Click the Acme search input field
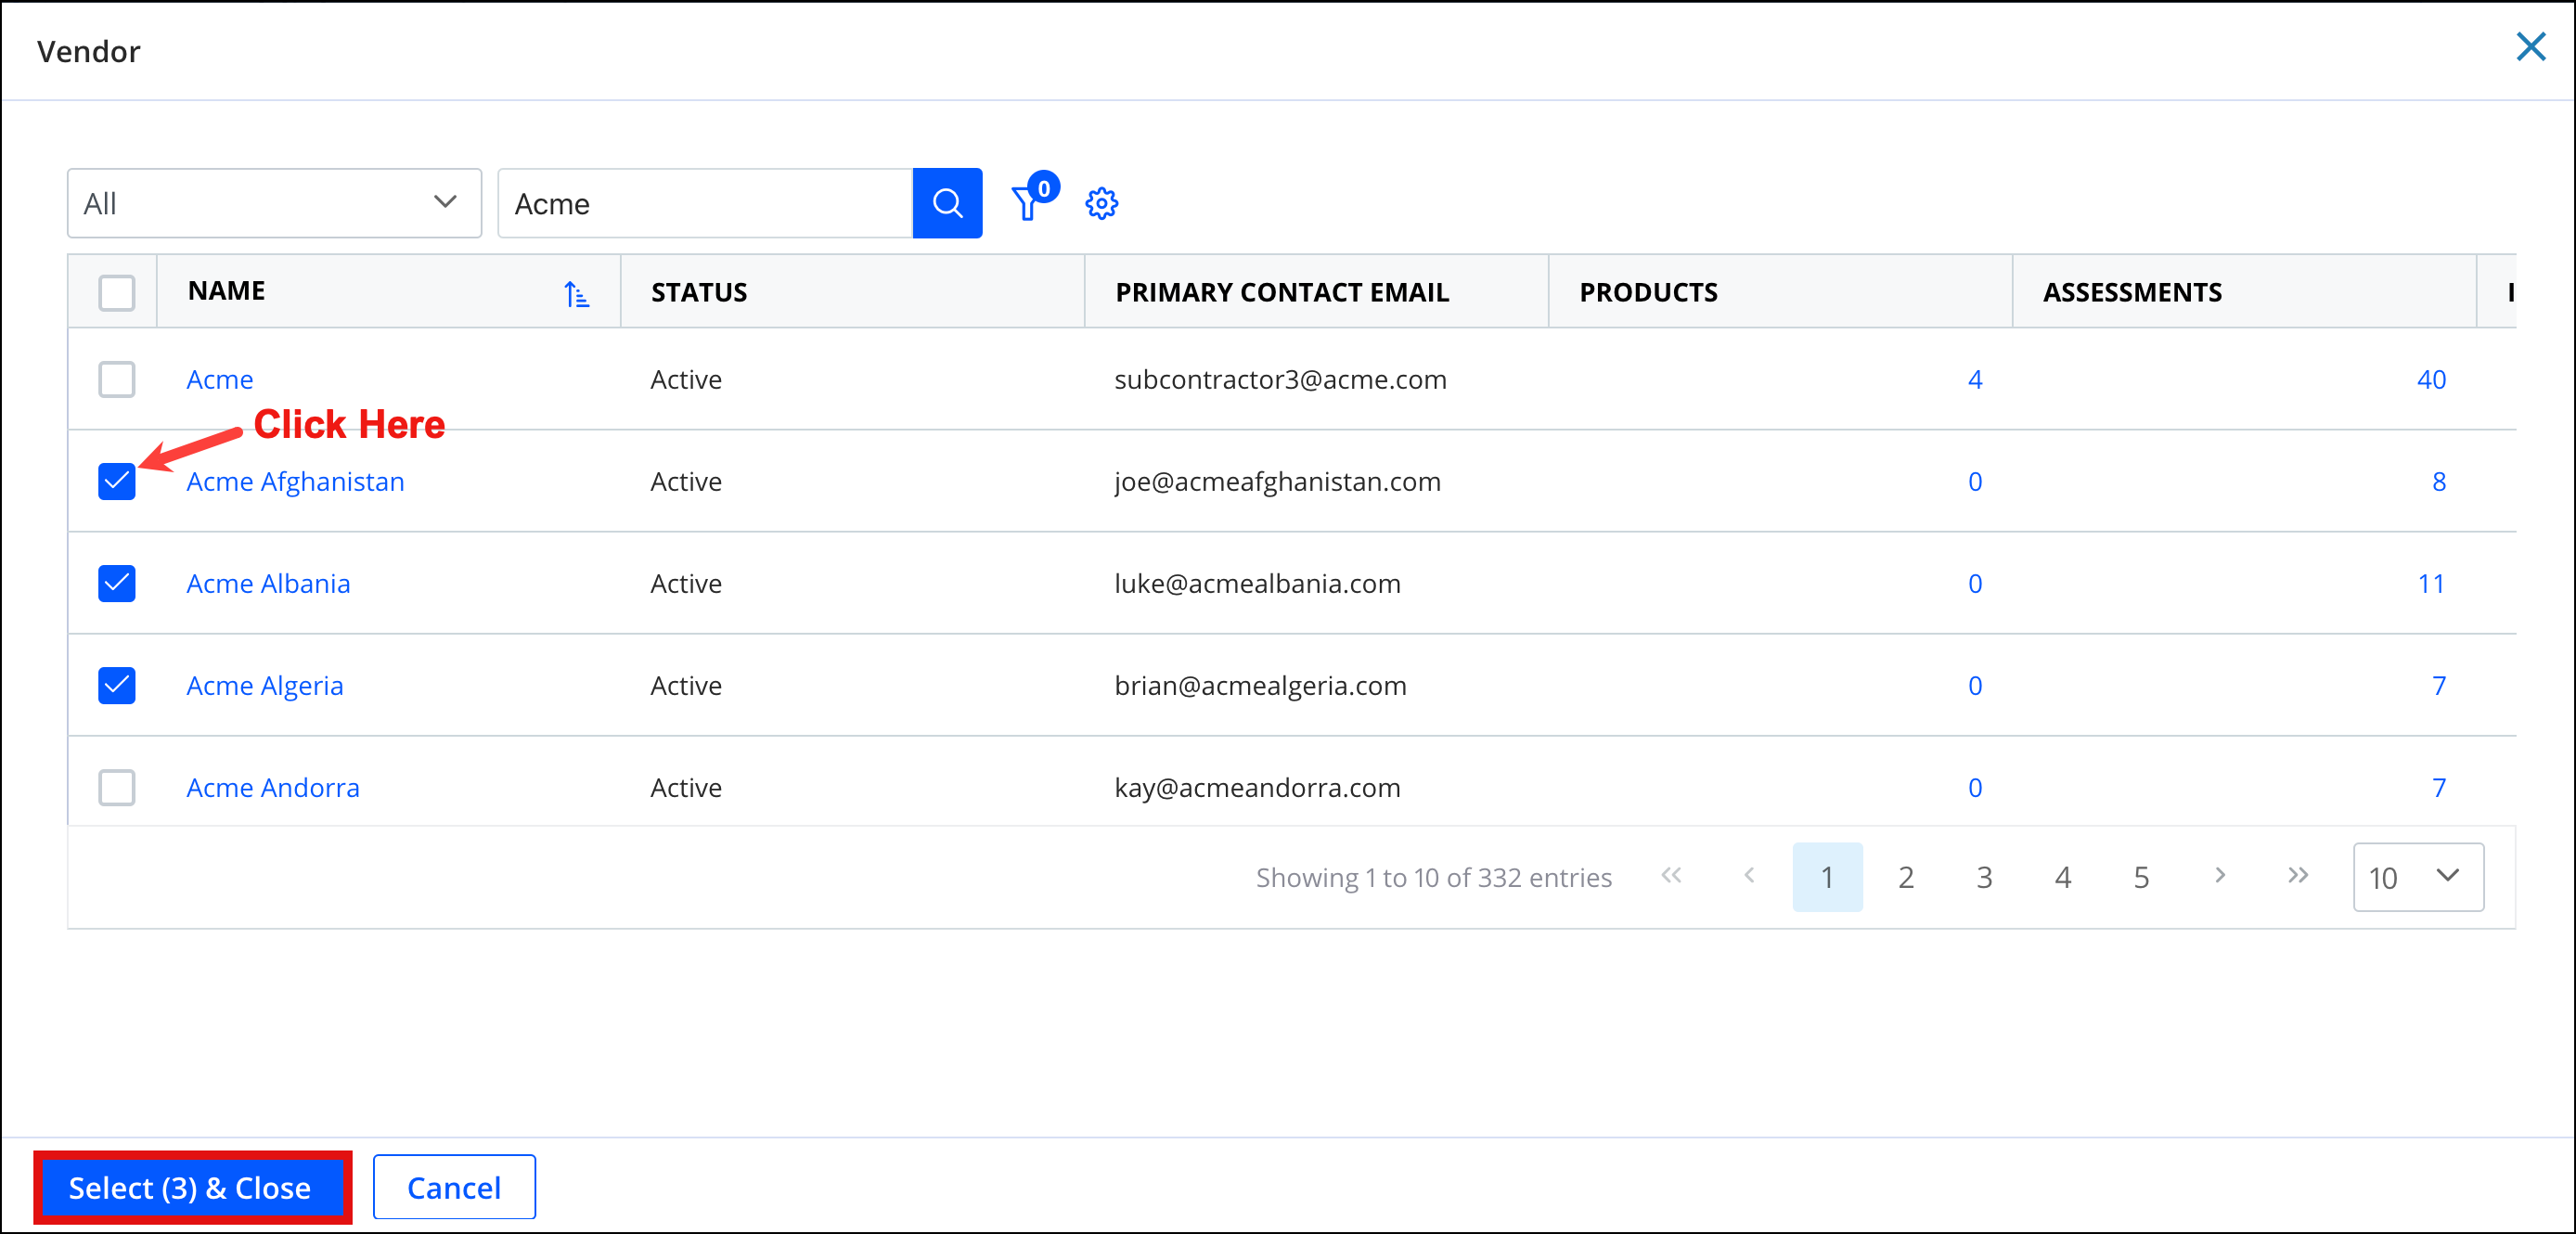 [705, 203]
